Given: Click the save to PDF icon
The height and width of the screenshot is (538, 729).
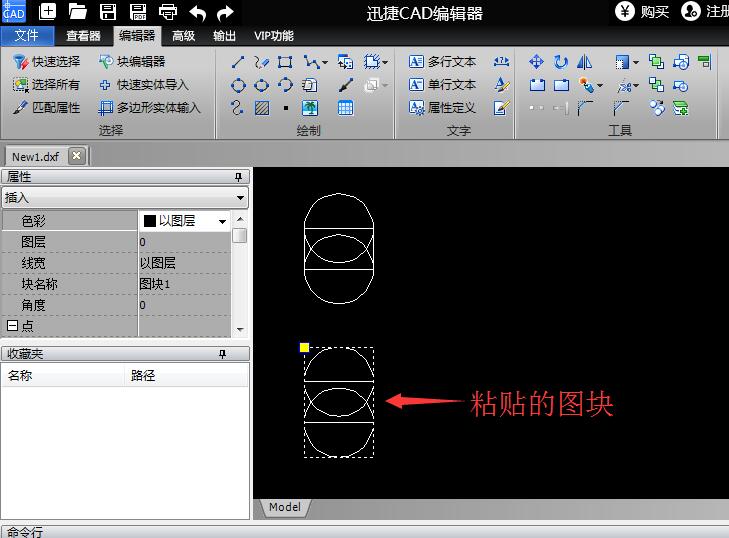Looking at the screenshot, I should coord(138,12).
